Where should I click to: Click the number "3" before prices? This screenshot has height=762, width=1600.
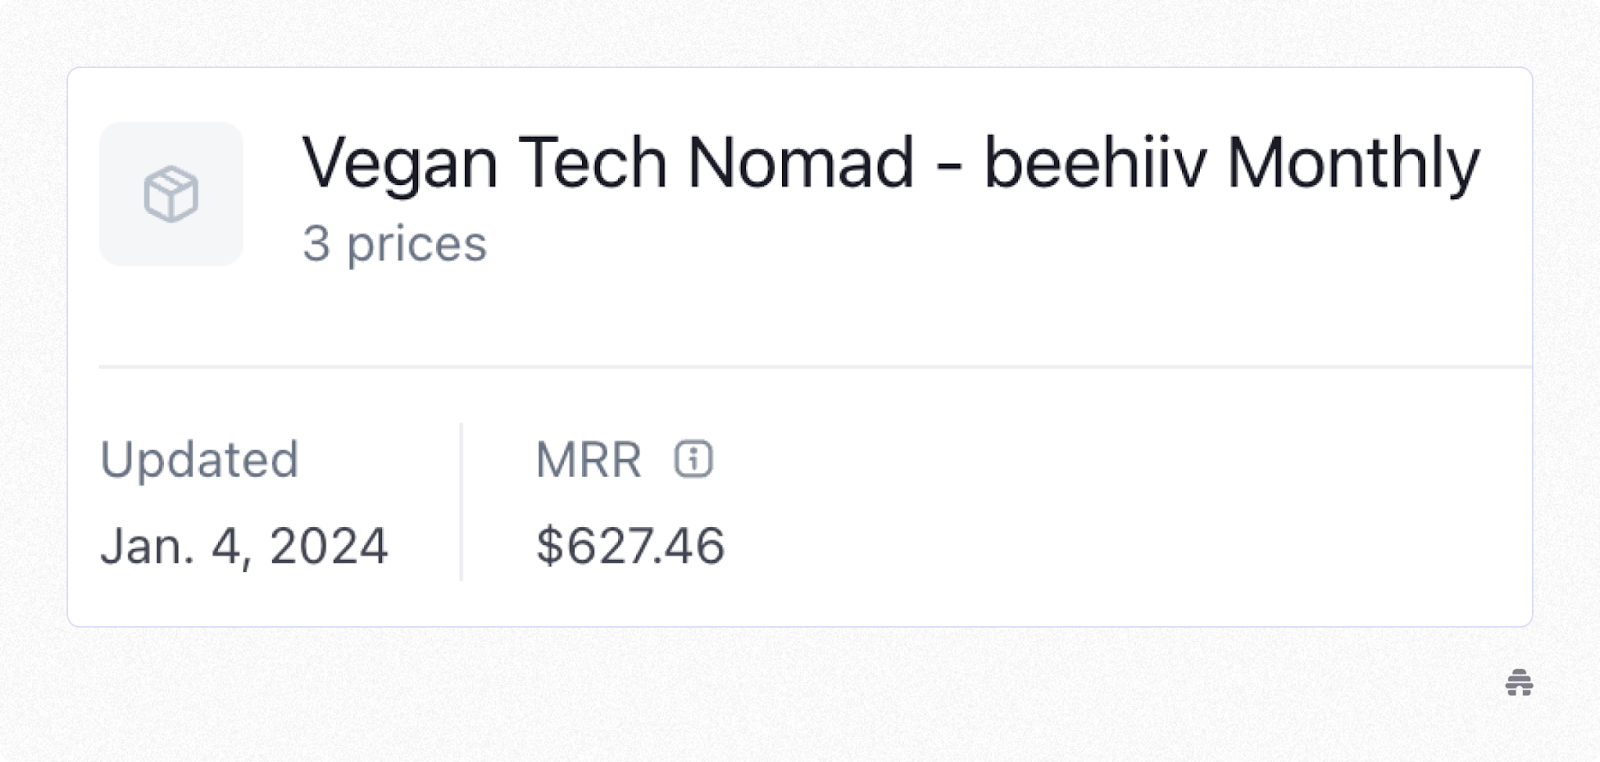click(316, 244)
